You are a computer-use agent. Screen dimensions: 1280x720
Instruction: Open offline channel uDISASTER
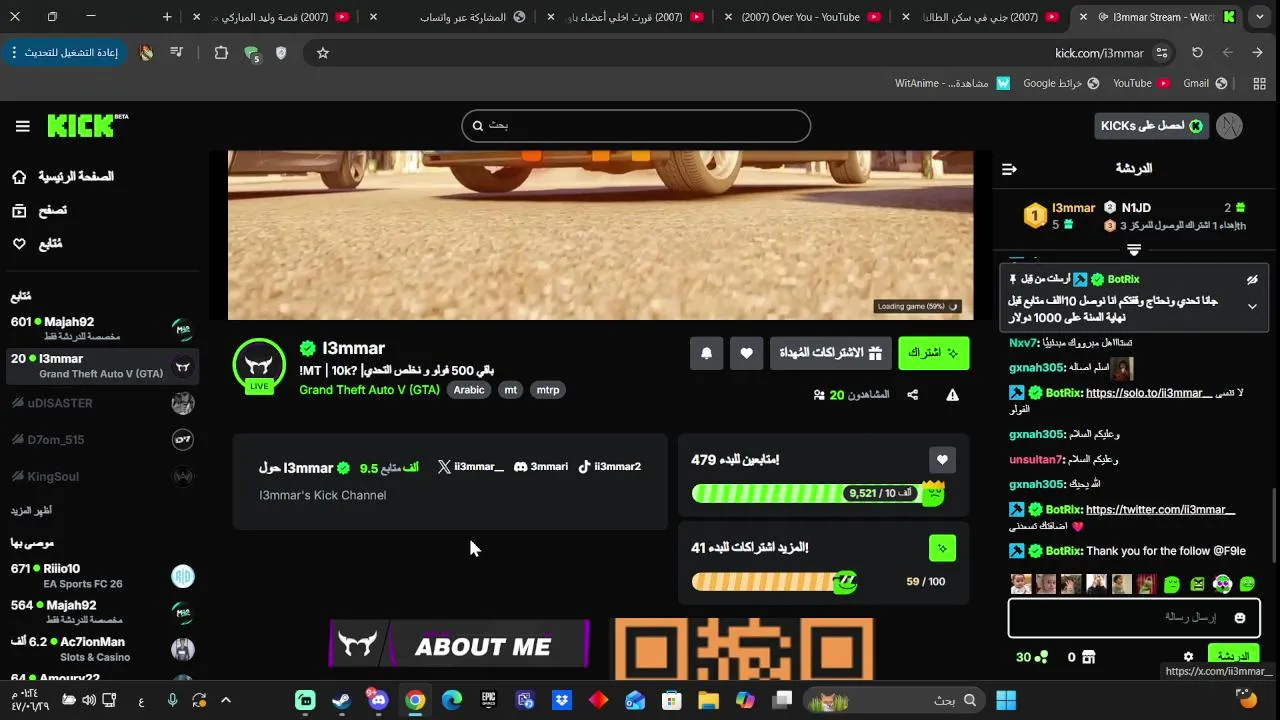click(x=101, y=403)
